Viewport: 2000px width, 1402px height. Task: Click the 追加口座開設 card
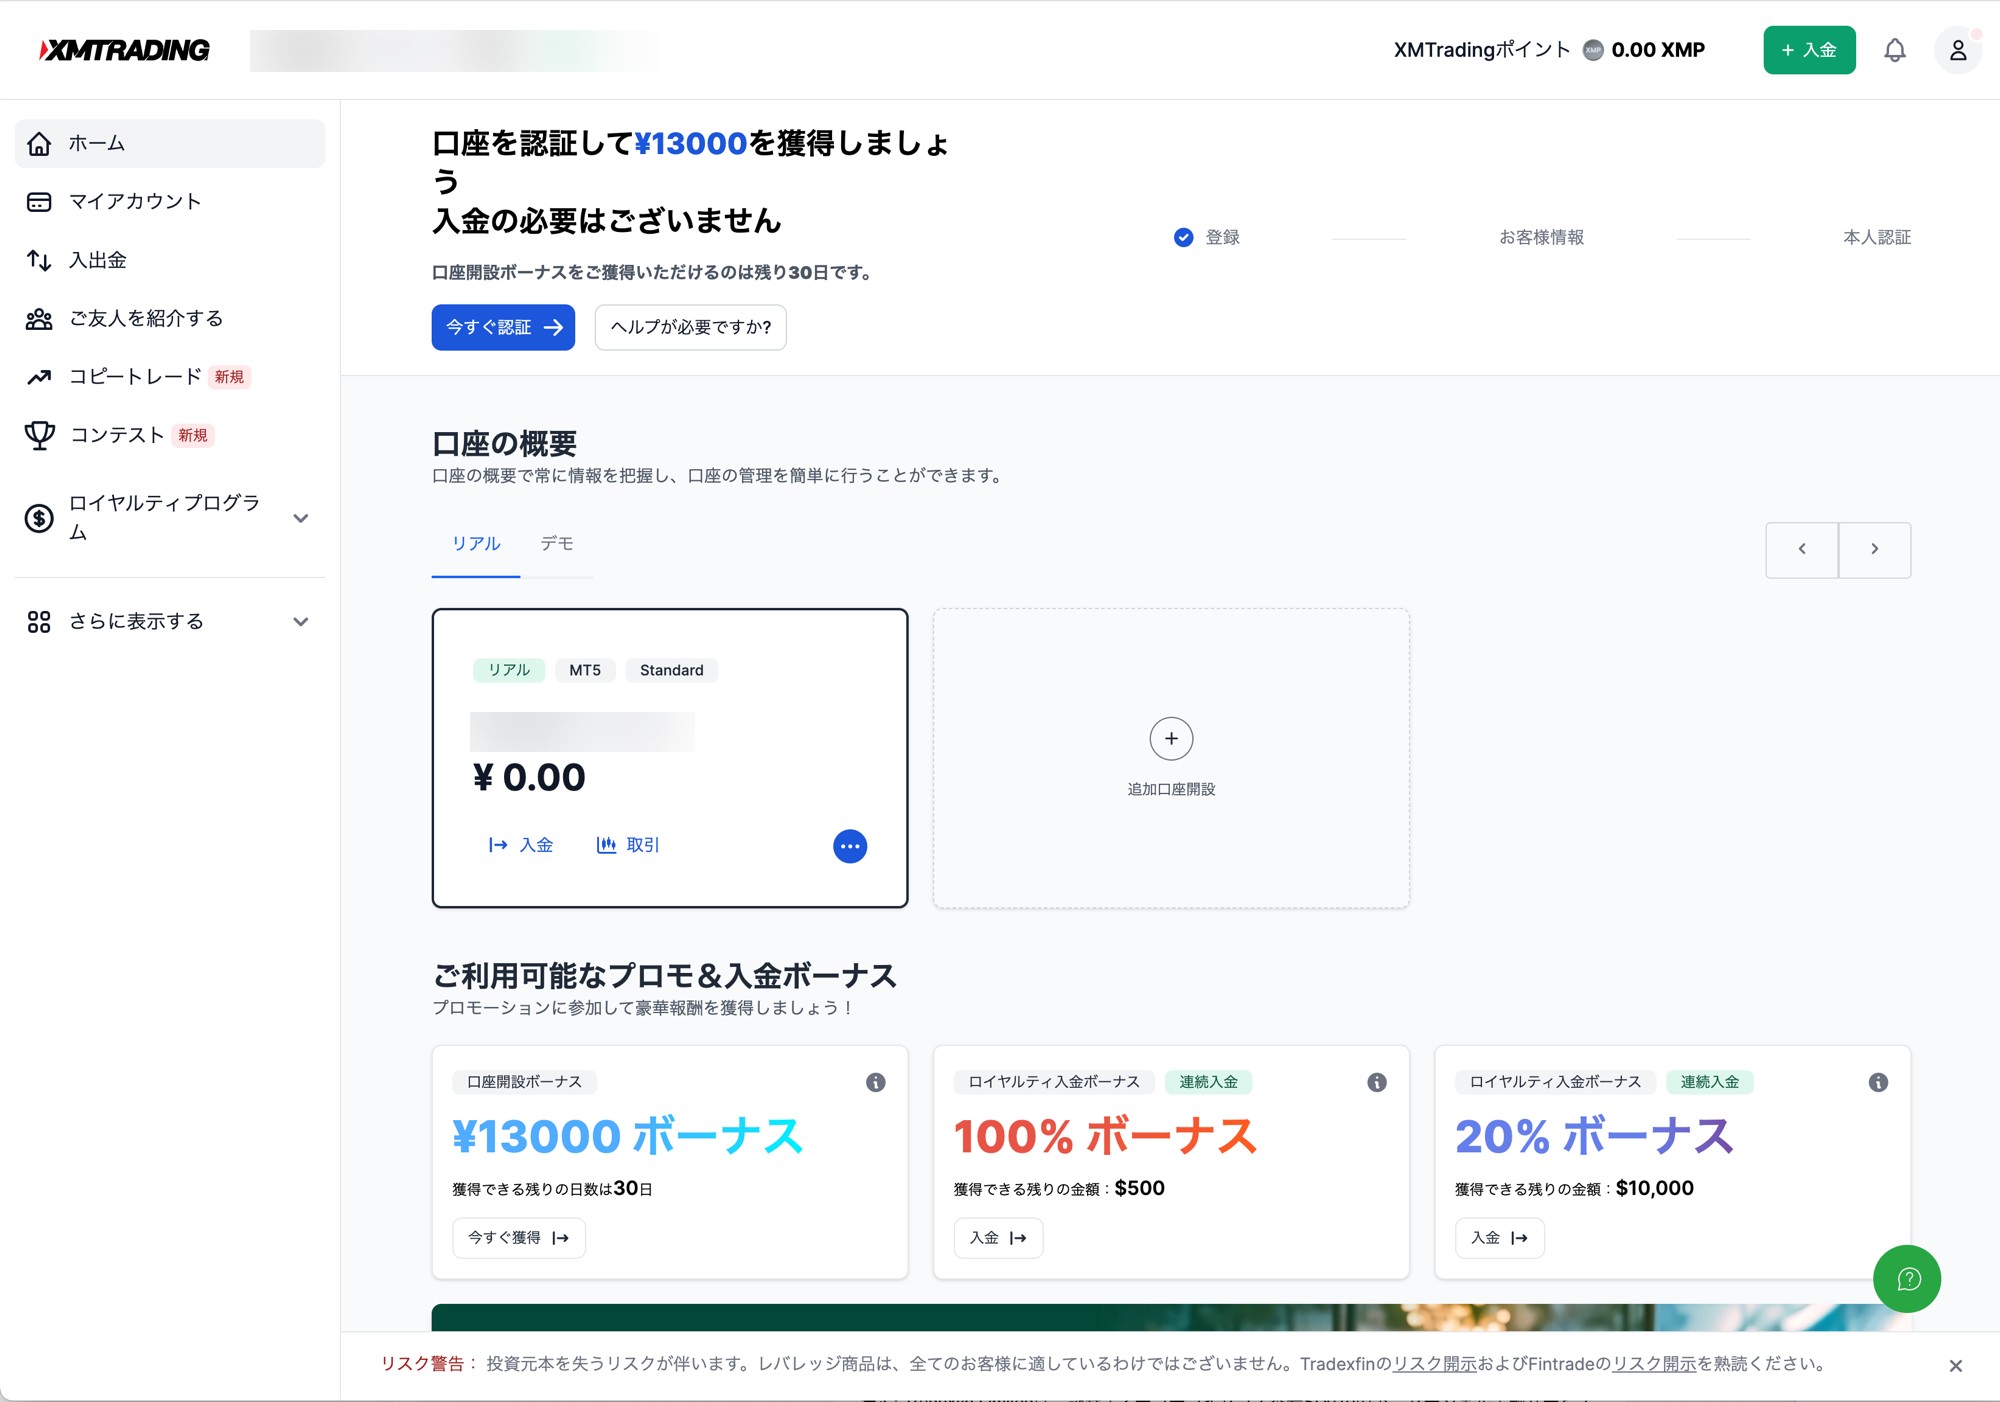tap(1171, 758)
